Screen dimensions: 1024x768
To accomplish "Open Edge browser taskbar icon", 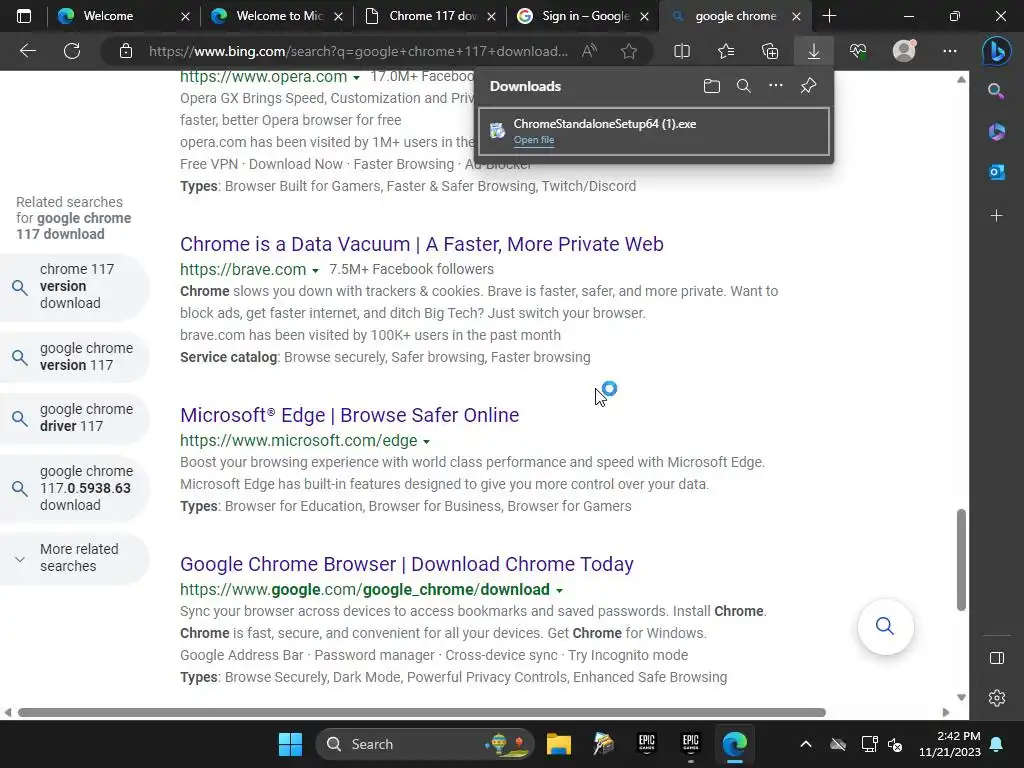I will pos(735,744).
